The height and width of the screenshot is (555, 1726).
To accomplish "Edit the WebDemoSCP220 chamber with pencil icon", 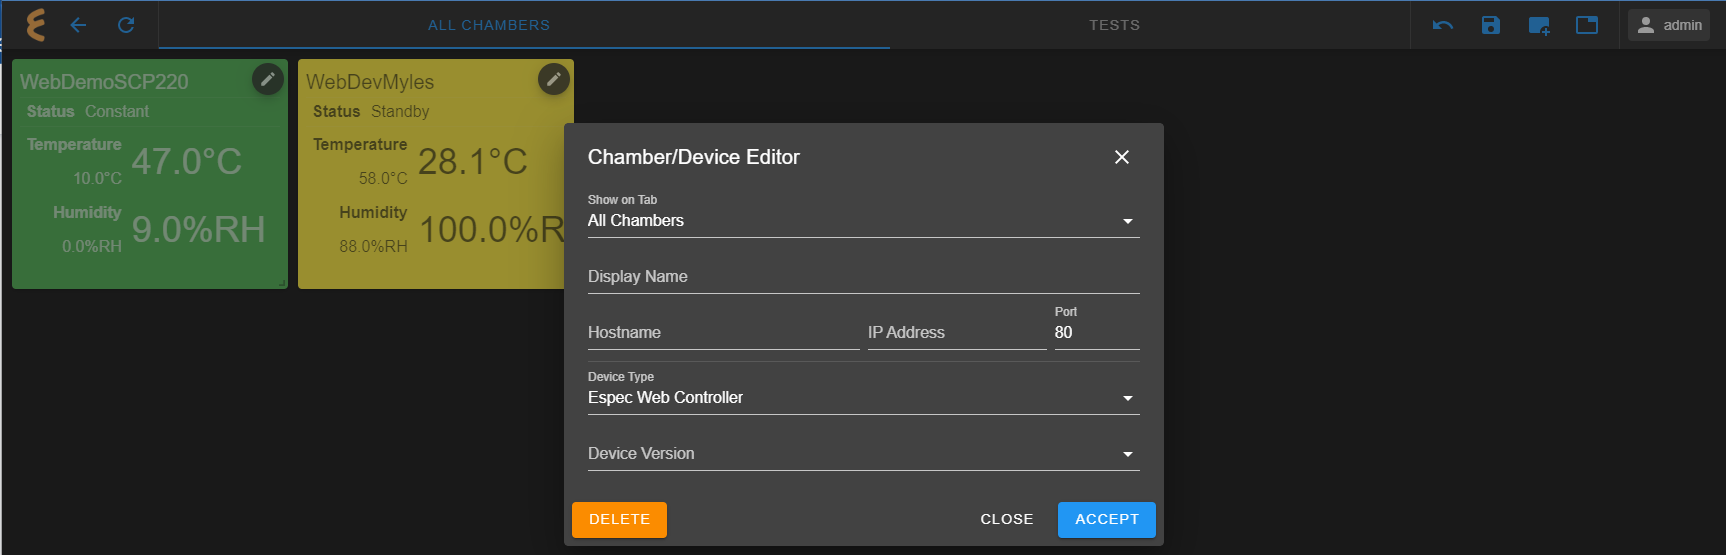I will click(x=267, y=79).
